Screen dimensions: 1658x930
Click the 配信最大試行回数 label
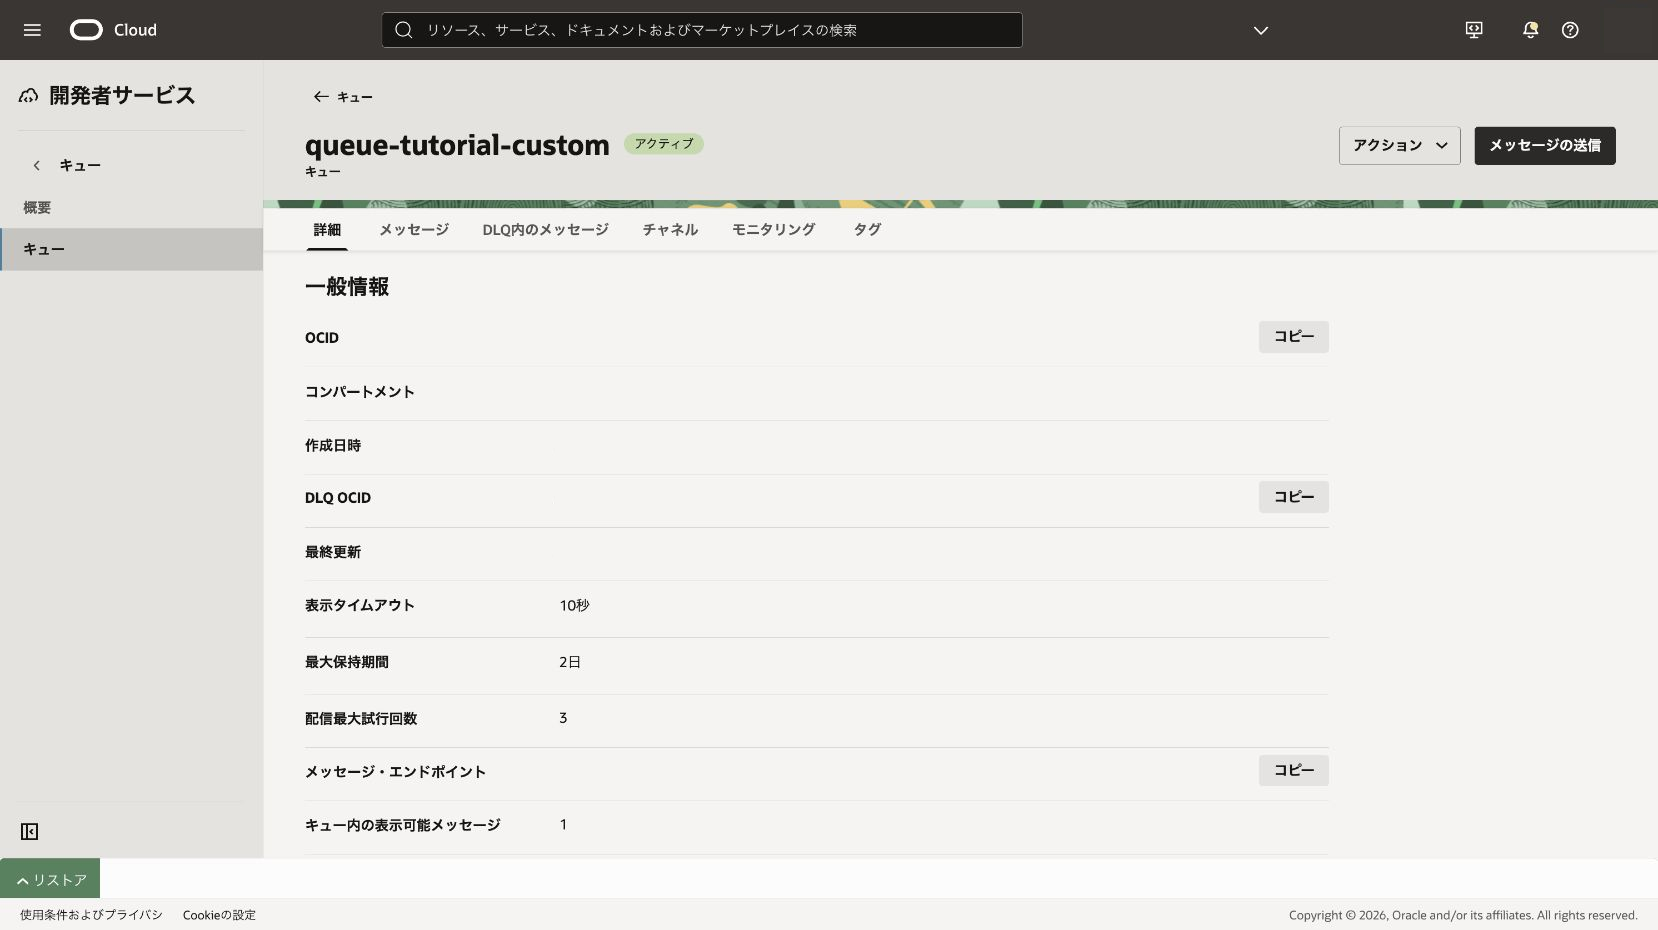pos(361,718)
